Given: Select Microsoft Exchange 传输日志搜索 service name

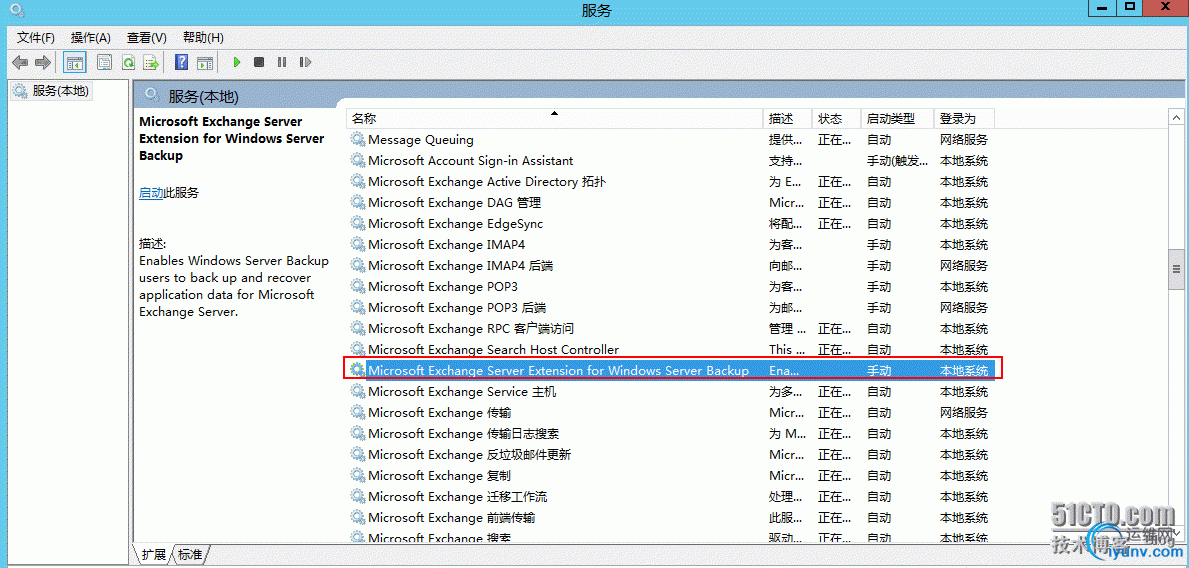Looking at the screenshot, I should [x=463, y=434].
